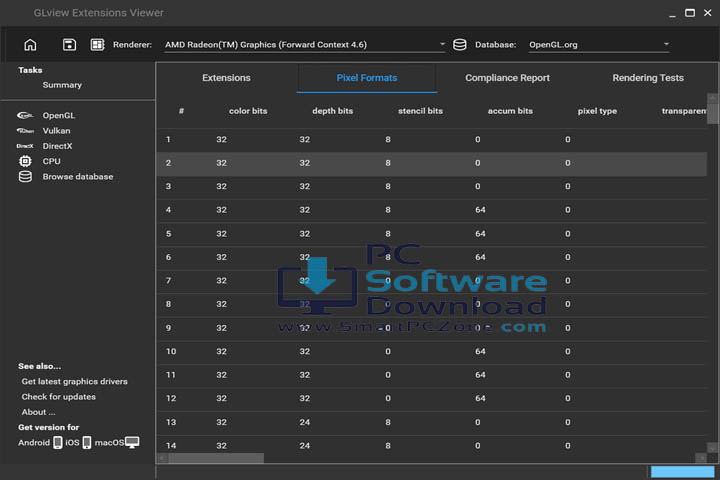This screenshot has height=480, width=720.
Task: Click the accum bits column header
Action: click(510, 111)
